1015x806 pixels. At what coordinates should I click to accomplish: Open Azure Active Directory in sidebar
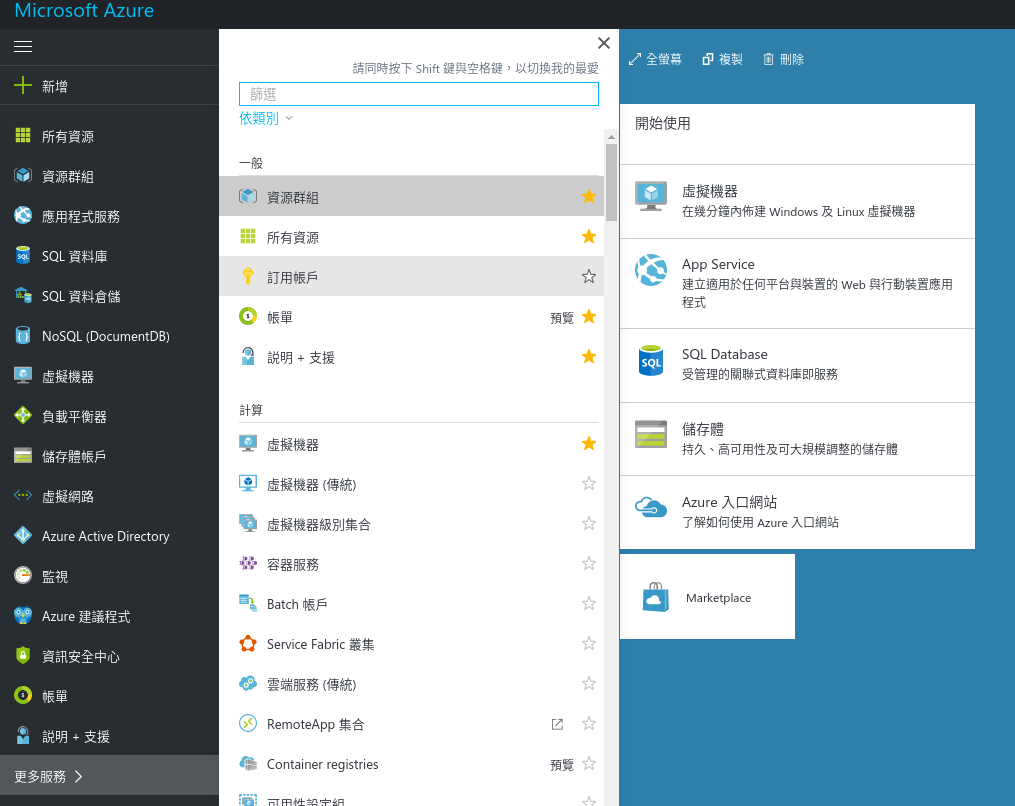[x=109, y=536]
